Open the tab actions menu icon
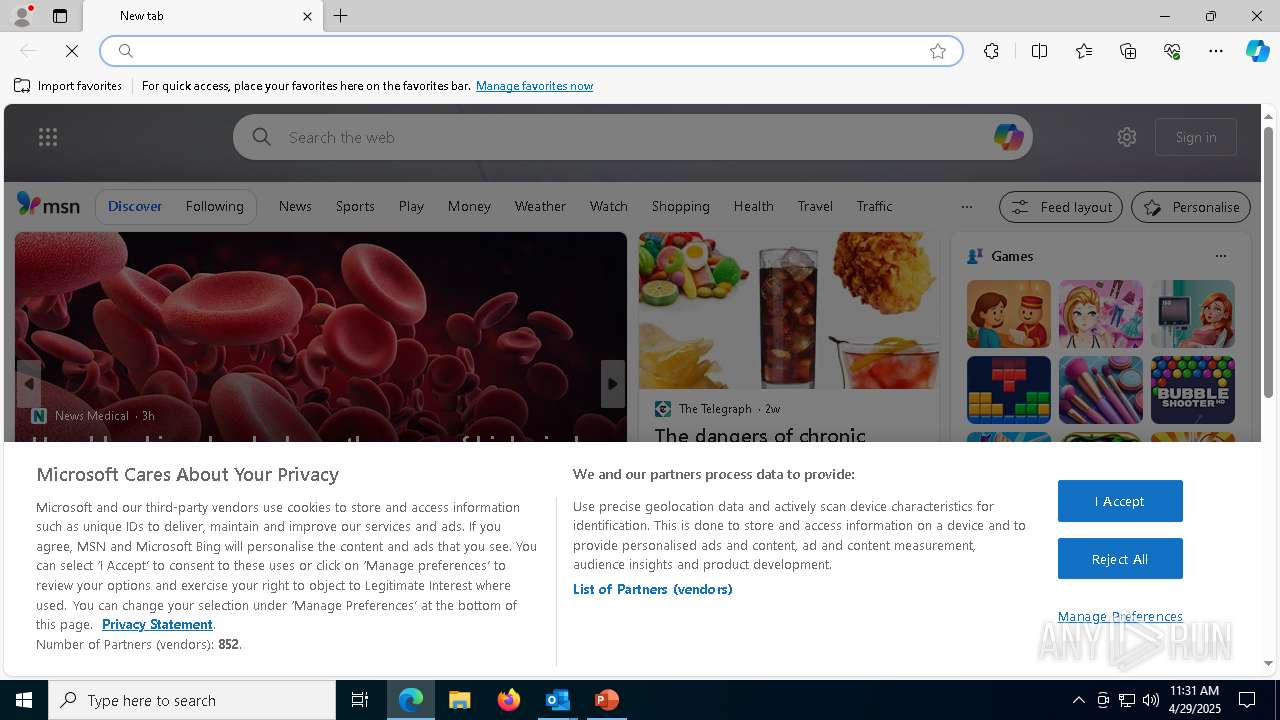This screenshot has width=1280, height=720. click(x=60, y=16)
